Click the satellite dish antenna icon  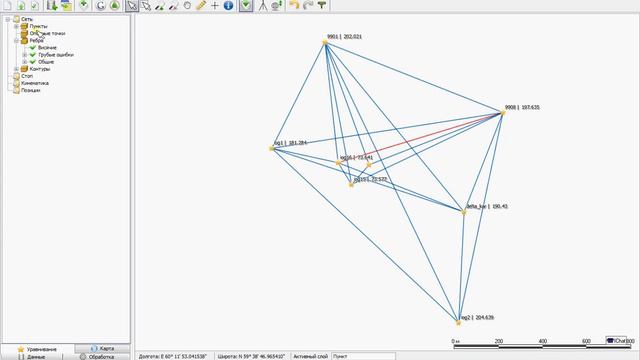pos(277,5)
